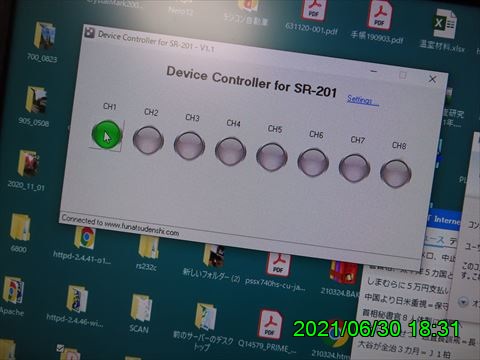Open the Settings link
The image size is (480, 360).
[363, 100]
